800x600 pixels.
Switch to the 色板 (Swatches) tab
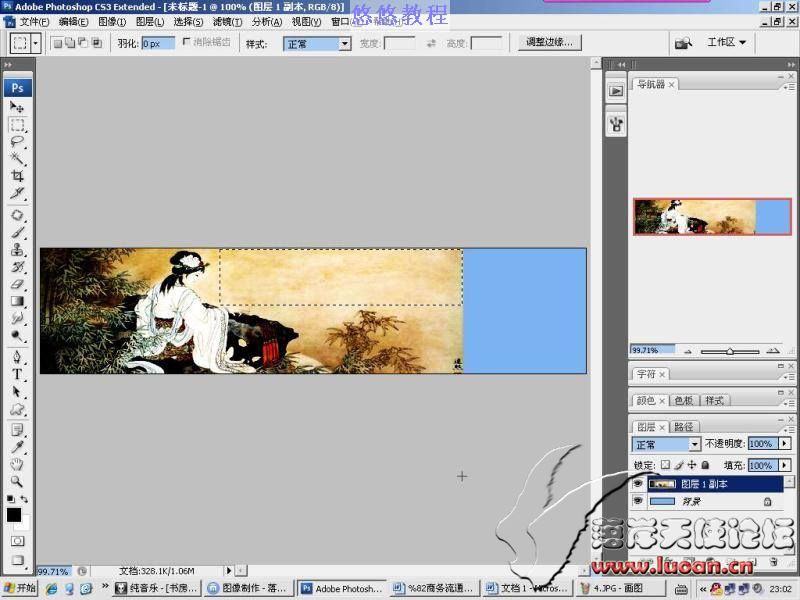tap(683, 401)
